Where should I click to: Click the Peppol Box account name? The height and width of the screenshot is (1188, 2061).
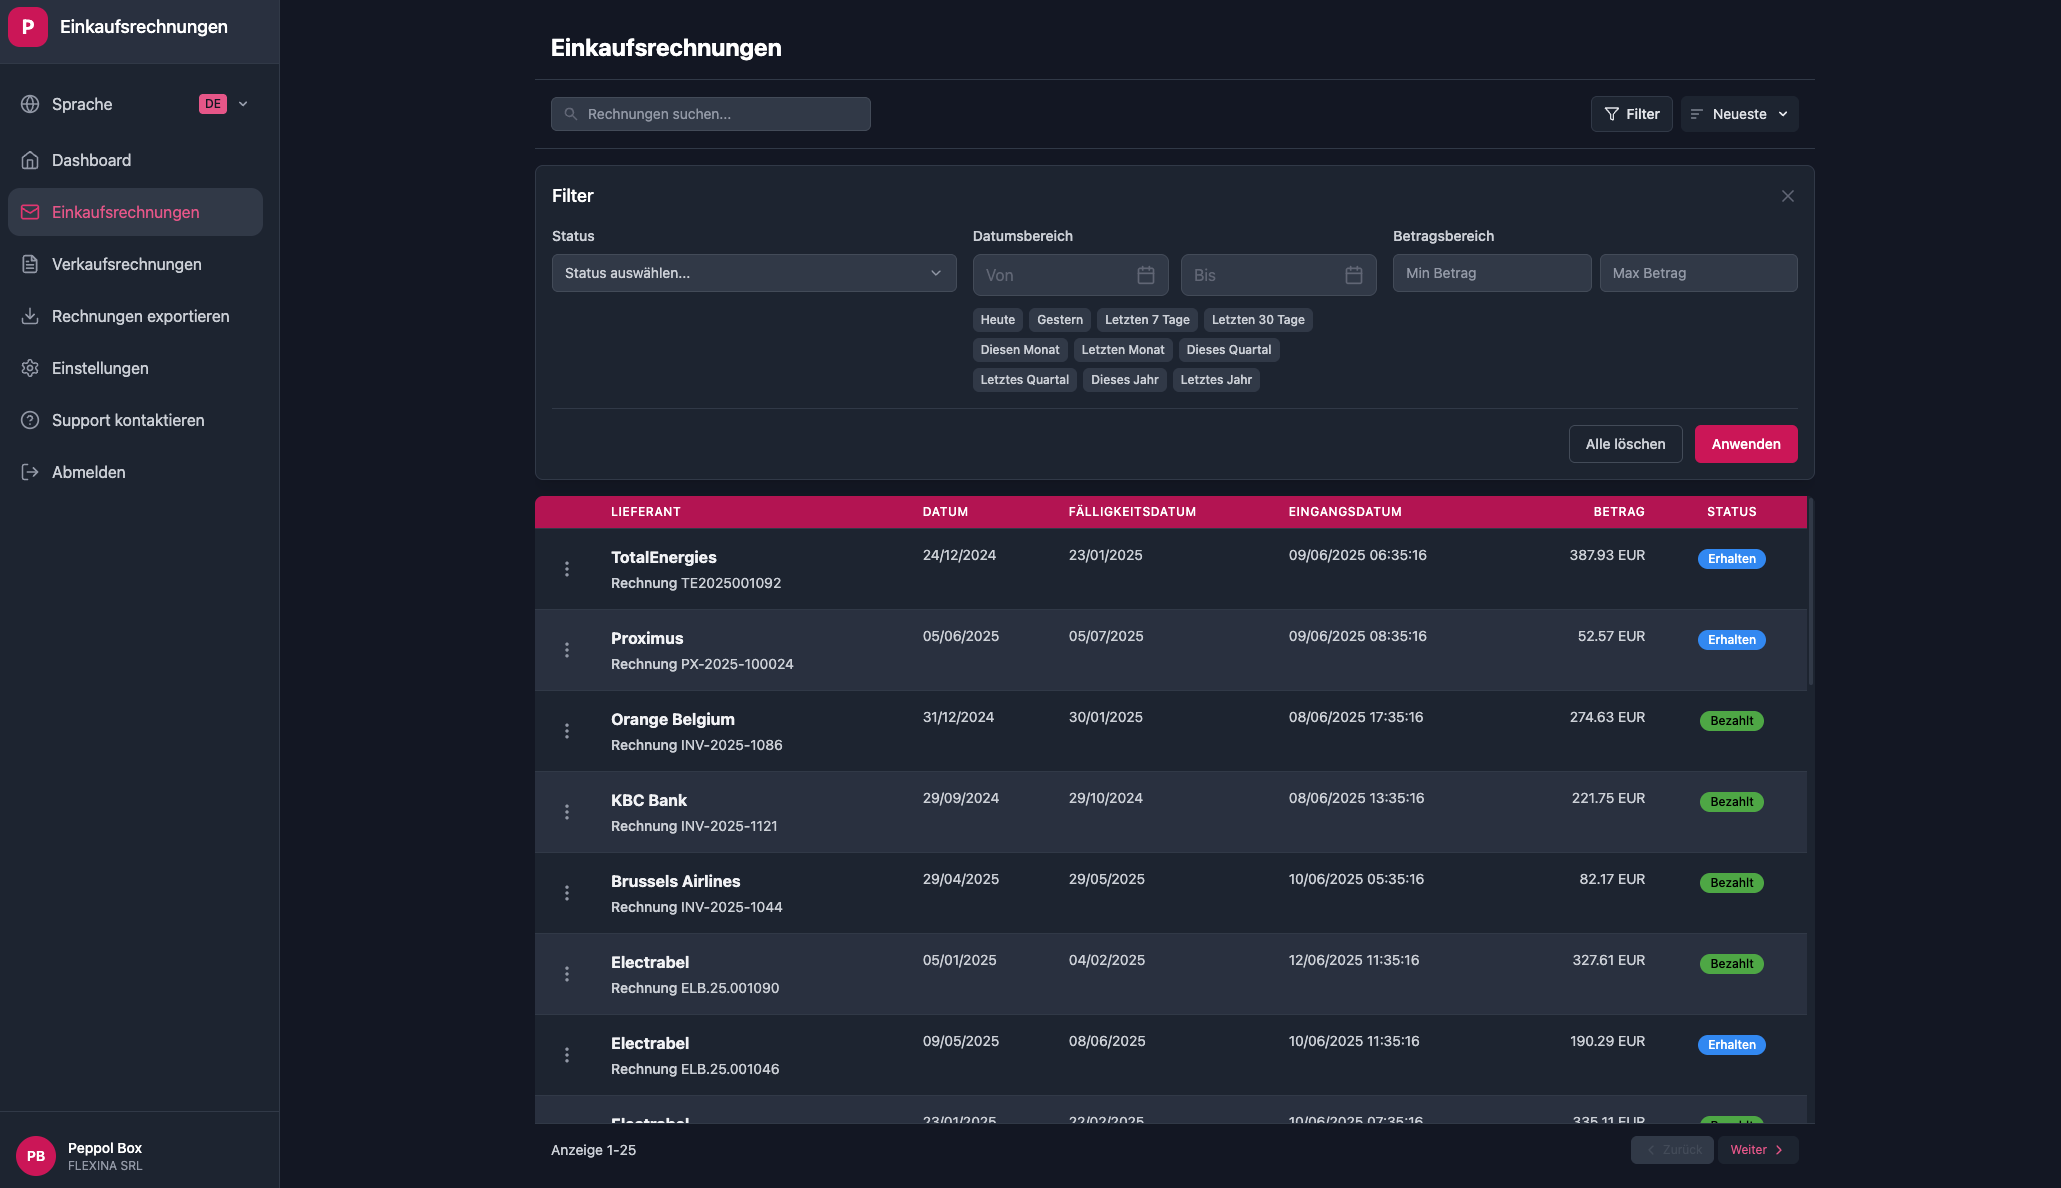point(105,1148)
